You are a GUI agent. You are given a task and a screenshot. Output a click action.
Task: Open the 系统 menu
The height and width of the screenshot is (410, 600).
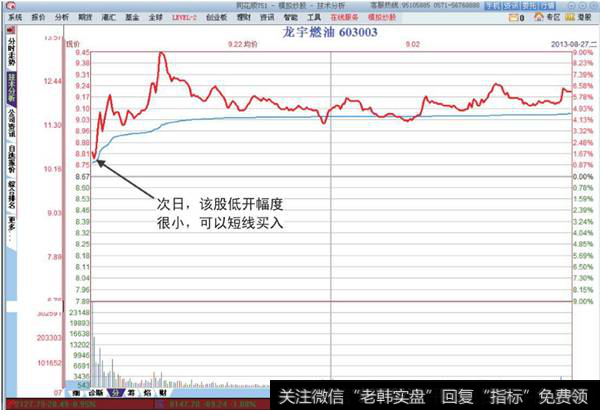(14, 17)
